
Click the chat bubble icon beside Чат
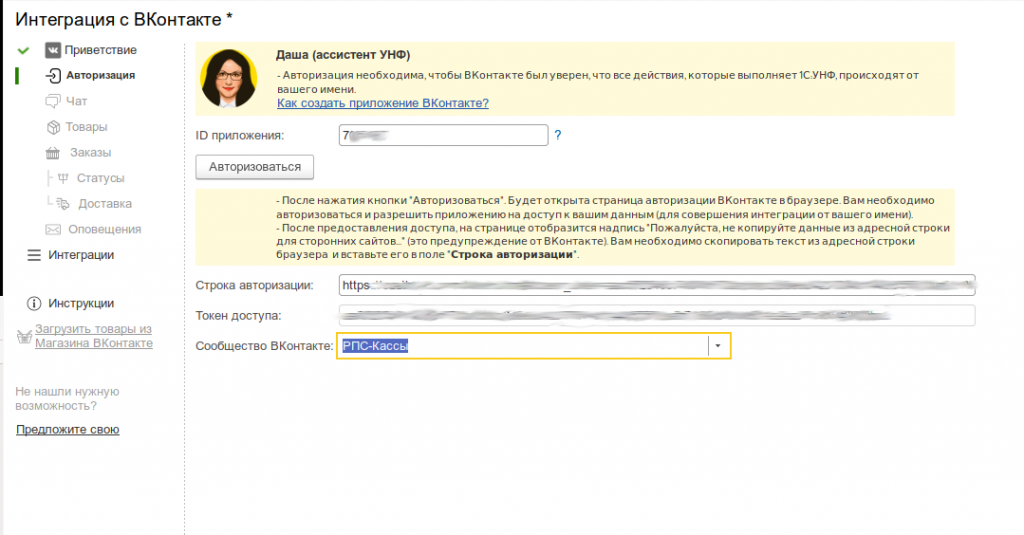tap(53, 101)
